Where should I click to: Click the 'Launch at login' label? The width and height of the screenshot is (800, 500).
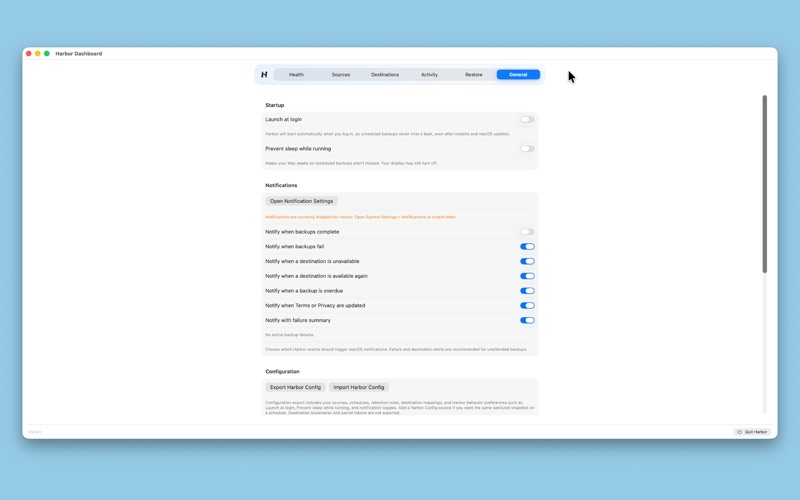click(x=284, y=119)
